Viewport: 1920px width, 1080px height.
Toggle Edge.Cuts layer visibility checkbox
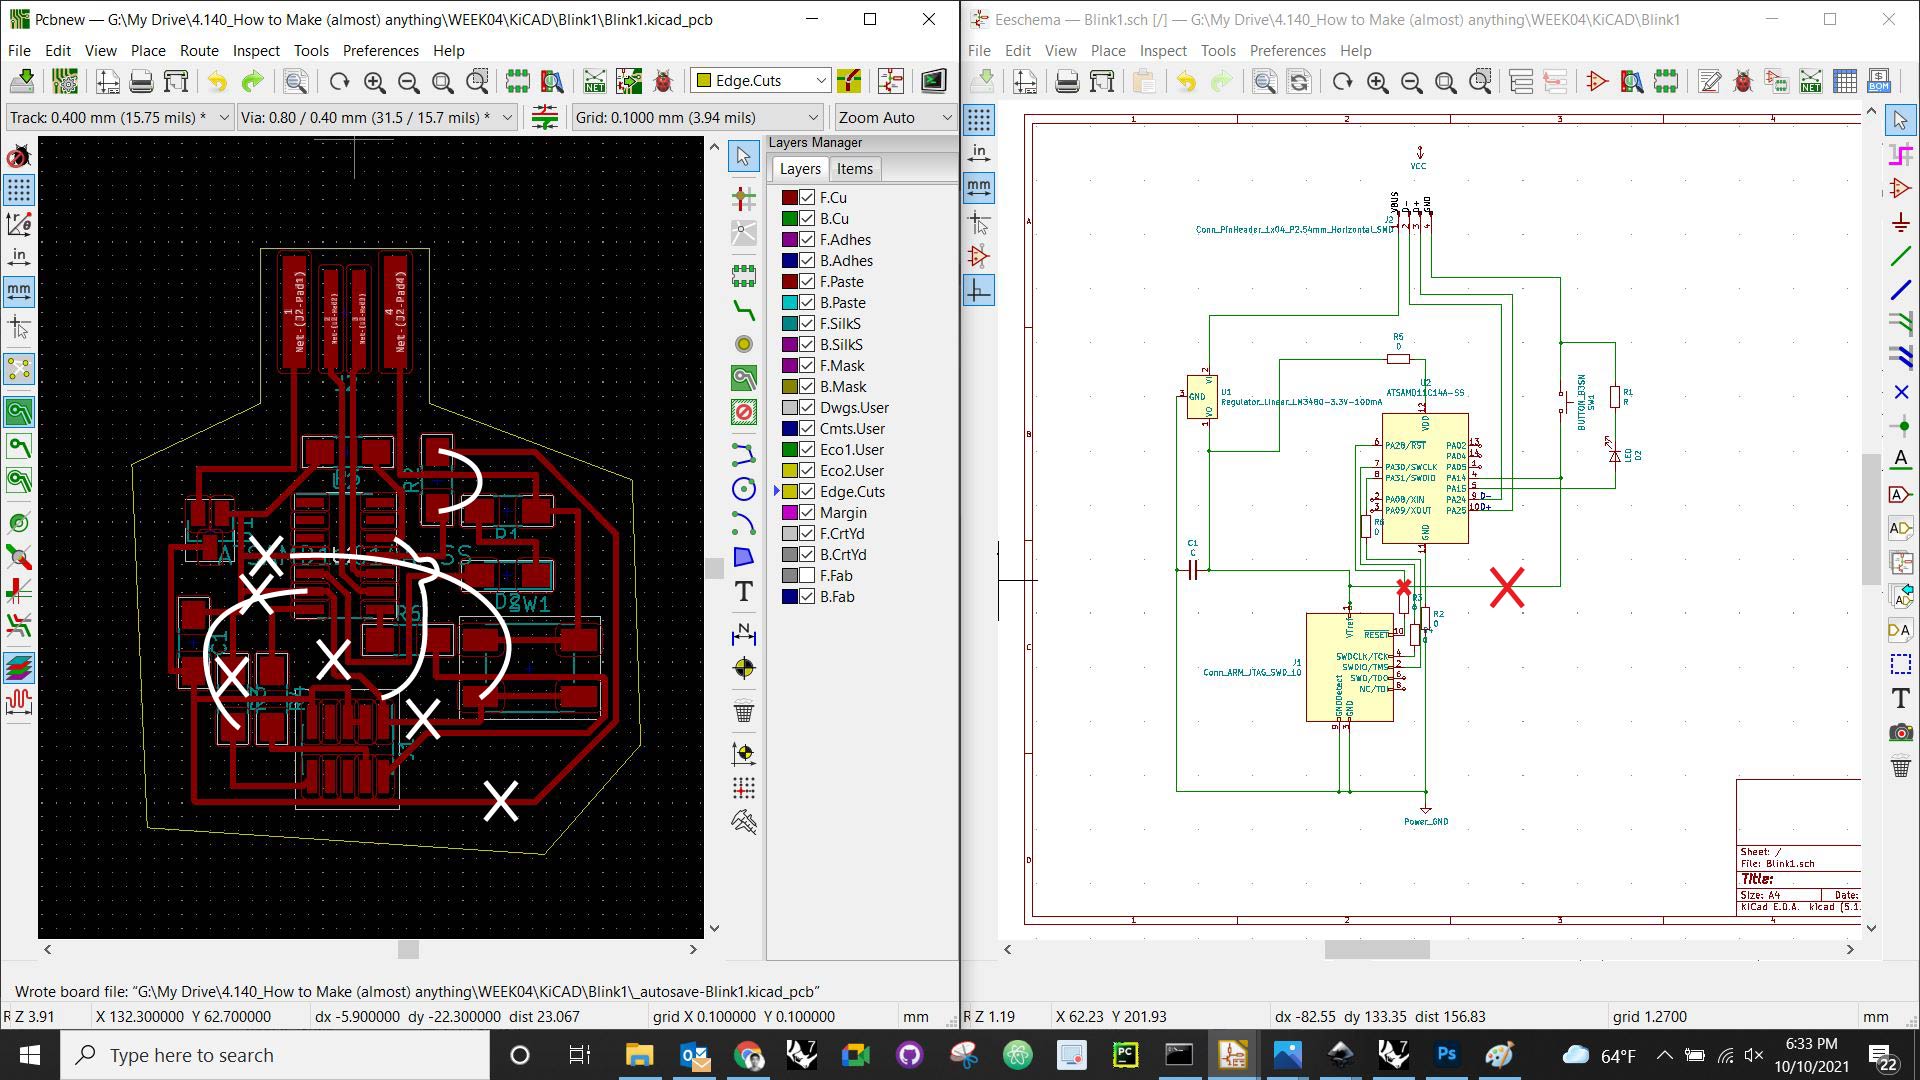pyautogui.click(x=807, y=491)
